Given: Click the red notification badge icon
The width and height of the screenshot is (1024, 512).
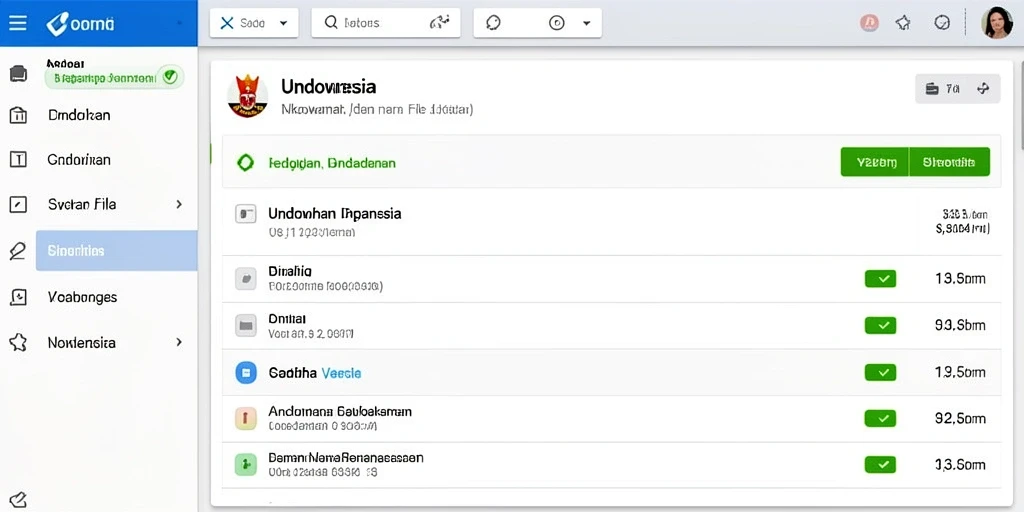Looking at the screenshot, I should (x=869, y=24).
